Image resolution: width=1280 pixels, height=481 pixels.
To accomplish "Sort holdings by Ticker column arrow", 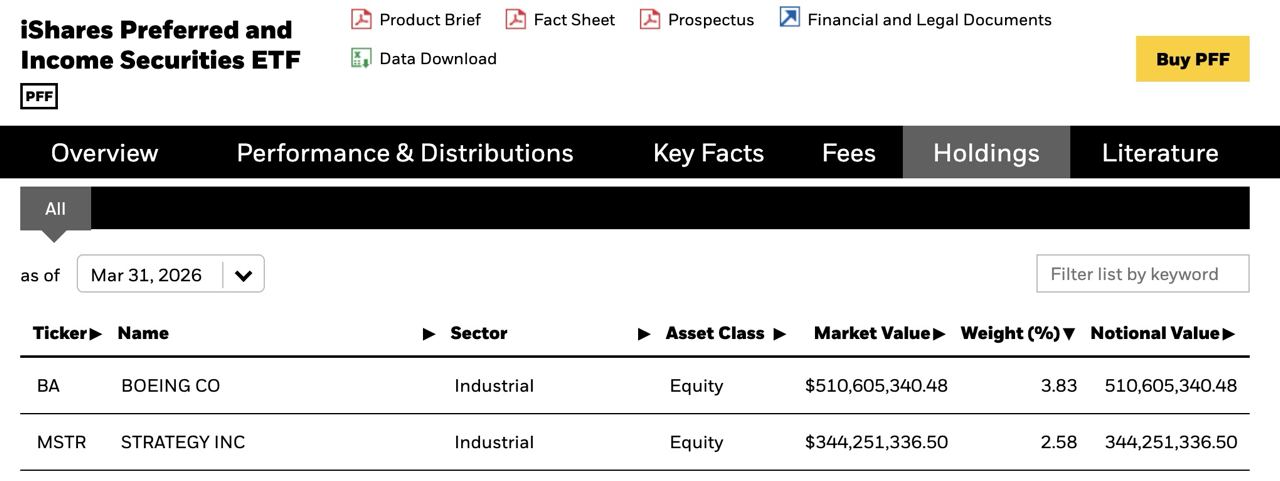I will pos(96,334).
